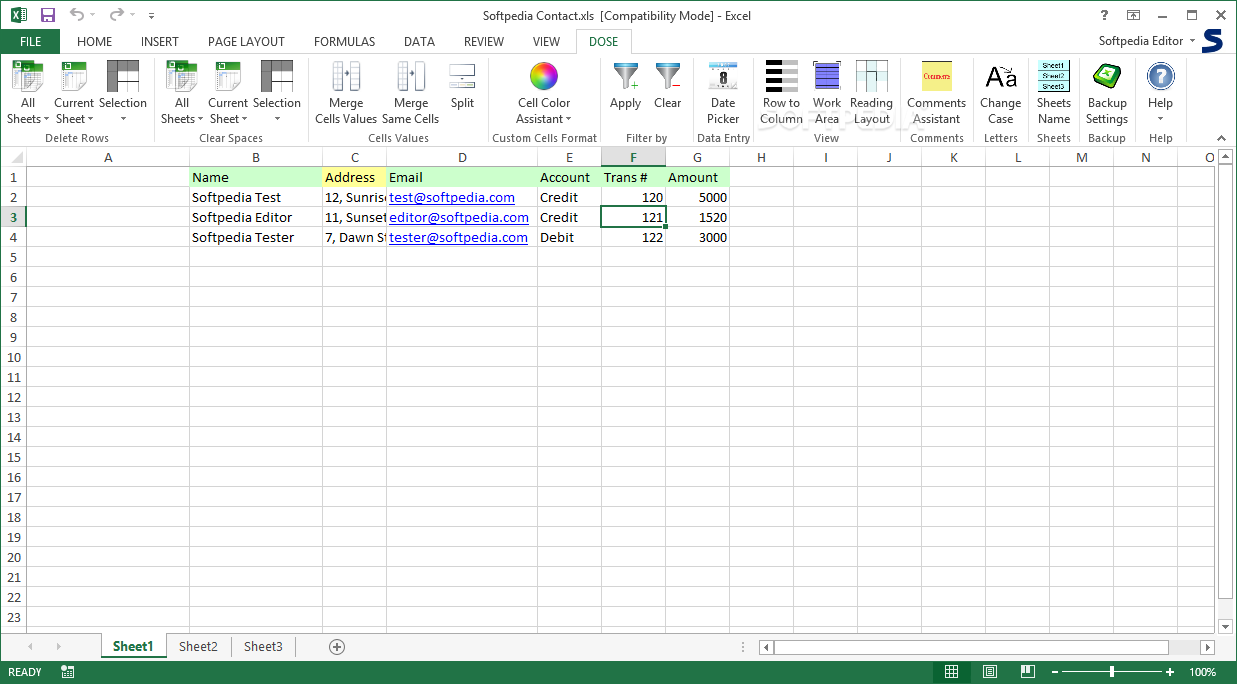1237x684 pixels.
Task: Click the DOSE Help icon
Action: [1160, 76]
